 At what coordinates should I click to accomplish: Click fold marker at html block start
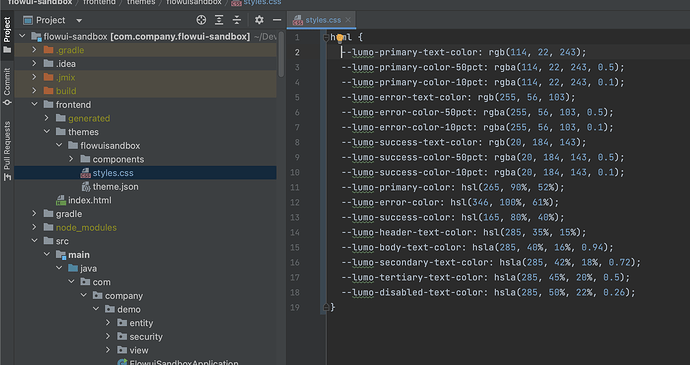click(326, 37)
